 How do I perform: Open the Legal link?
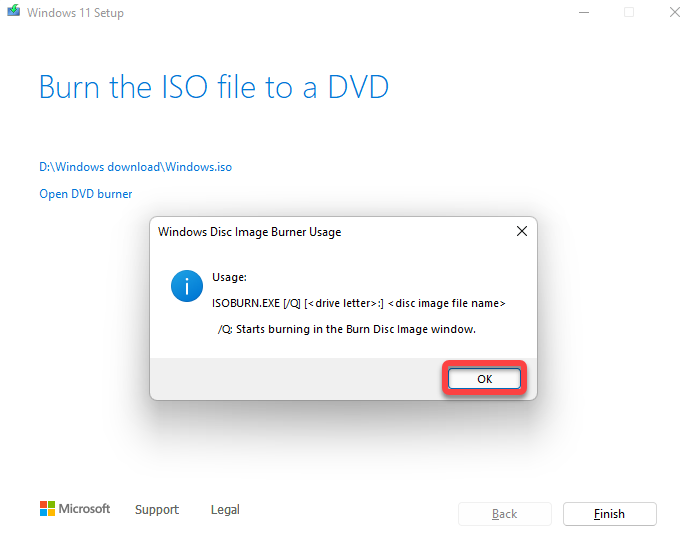tap(225, 510)
